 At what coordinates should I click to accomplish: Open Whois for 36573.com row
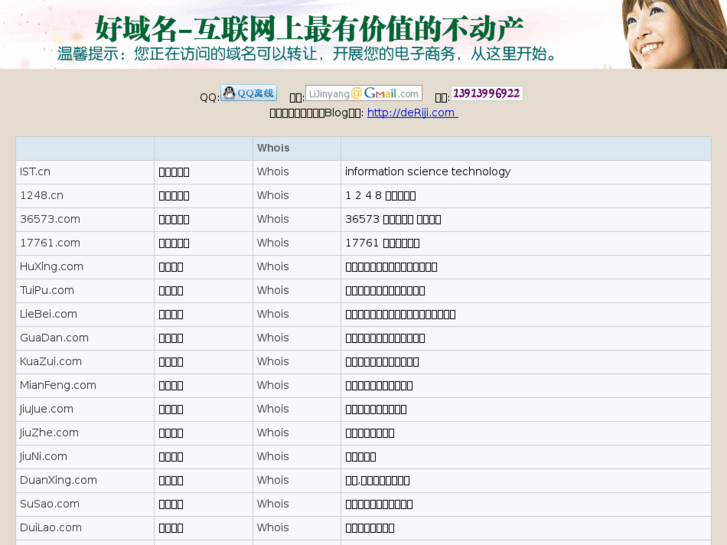click(273, 219)
